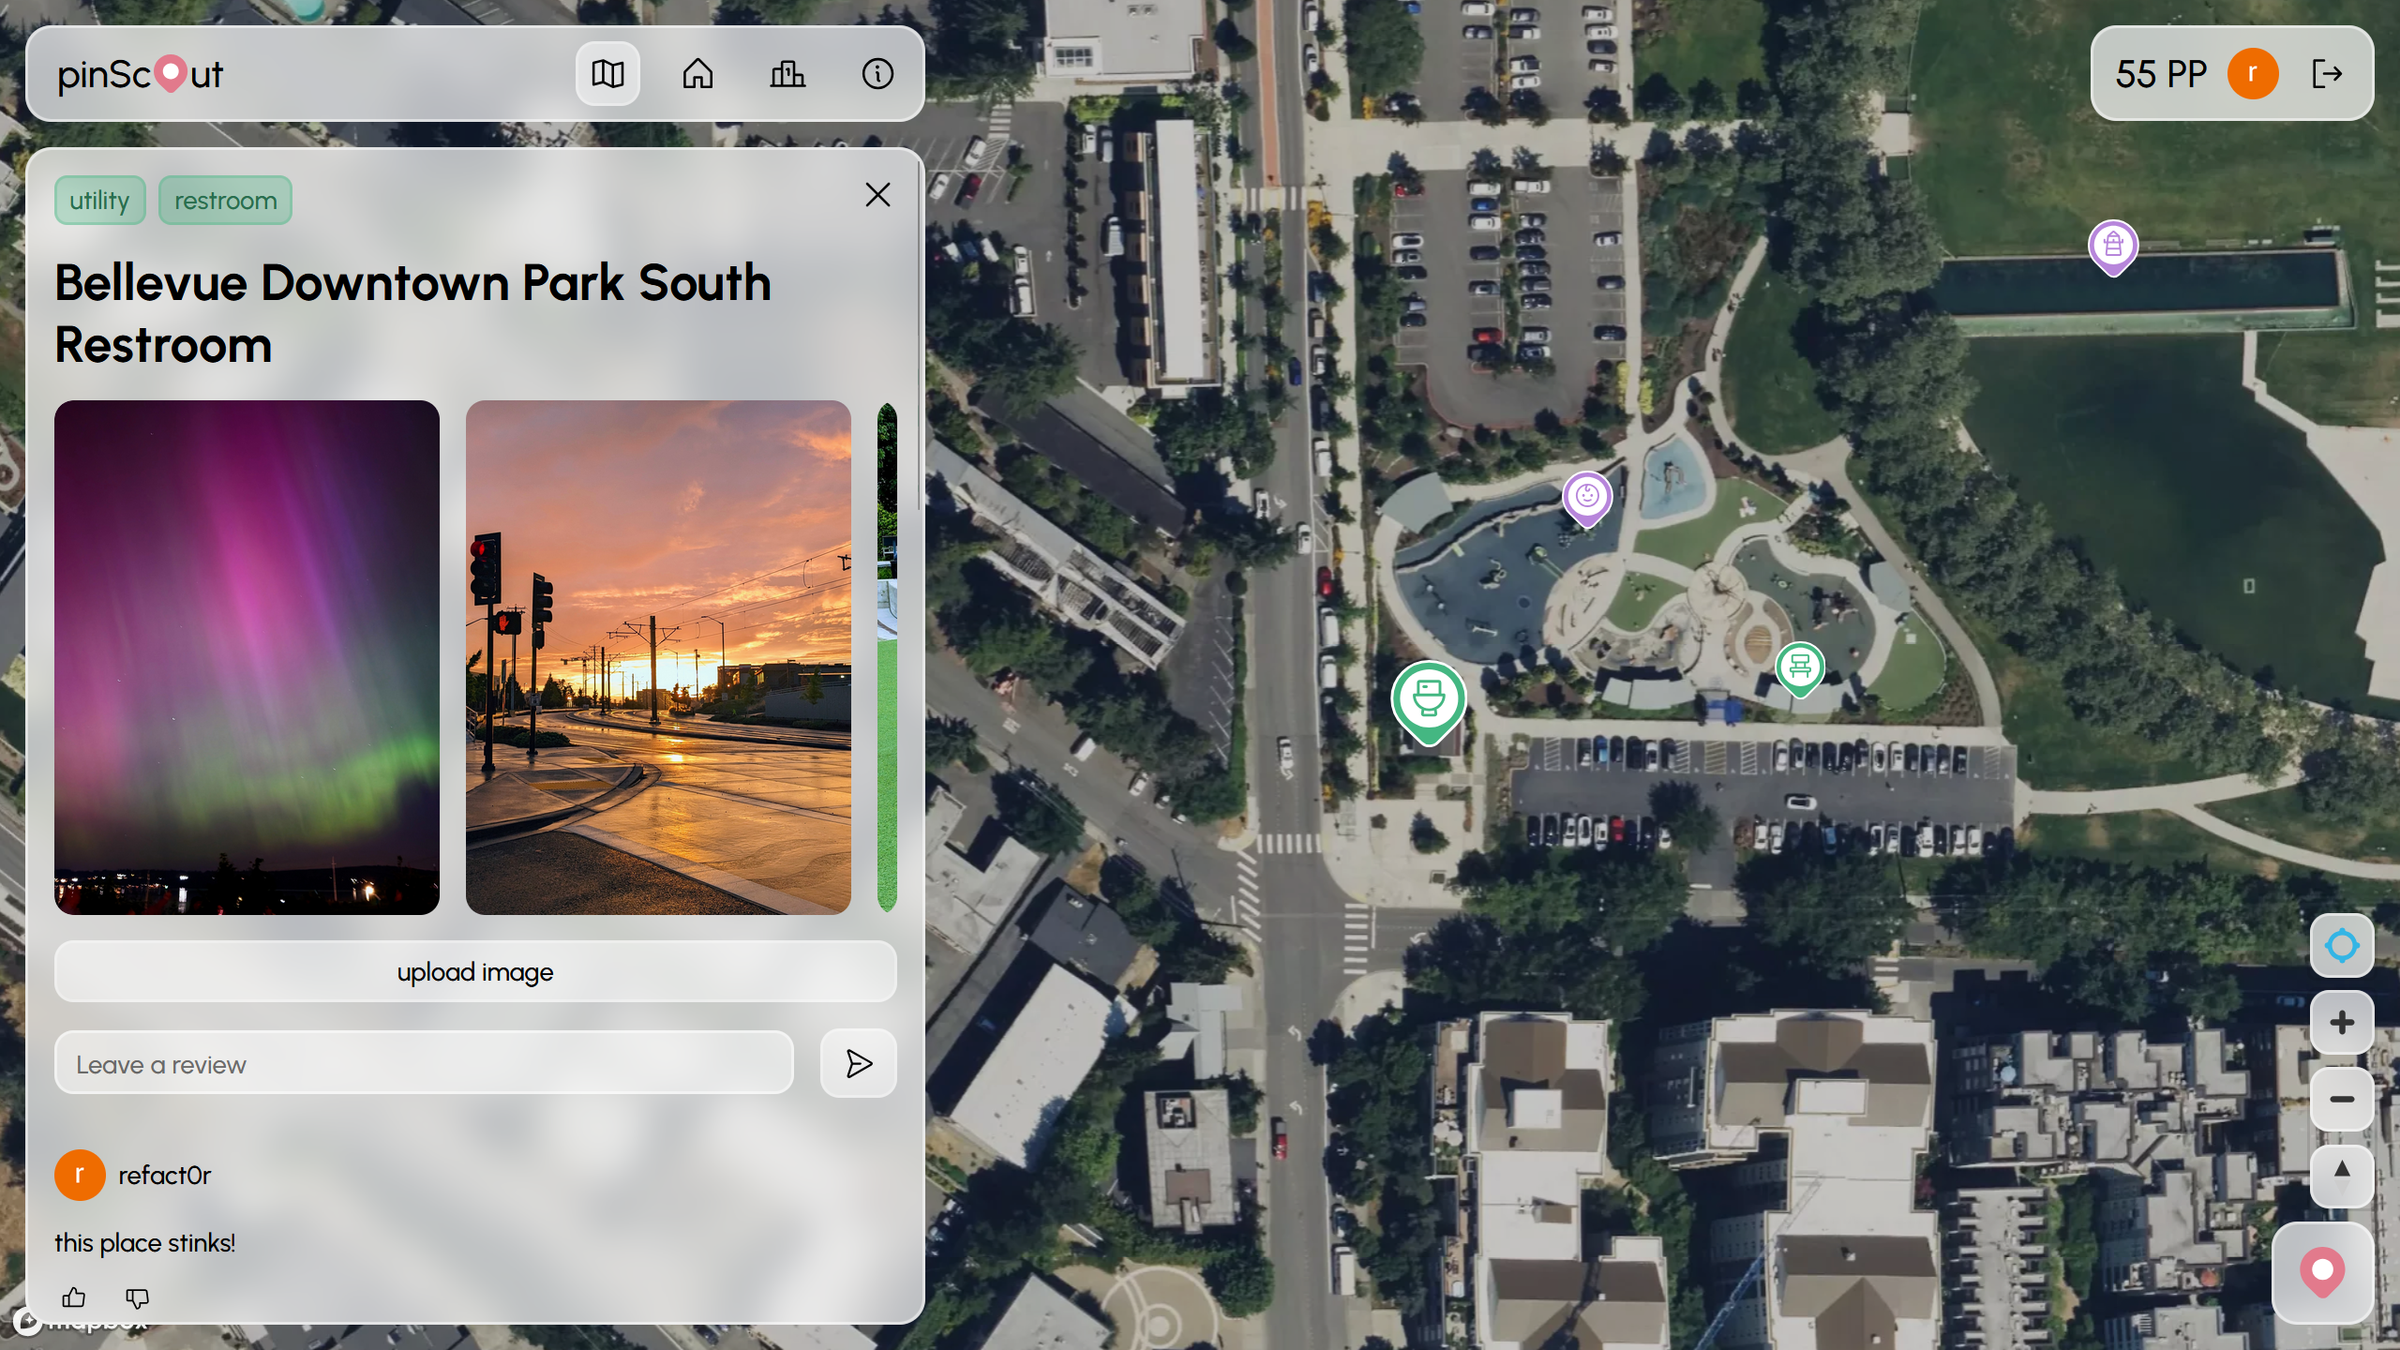This screenshot has height=1350, width=2400.
Task: Open the green bench marker in the park
Action: (x=1800, y=665)
